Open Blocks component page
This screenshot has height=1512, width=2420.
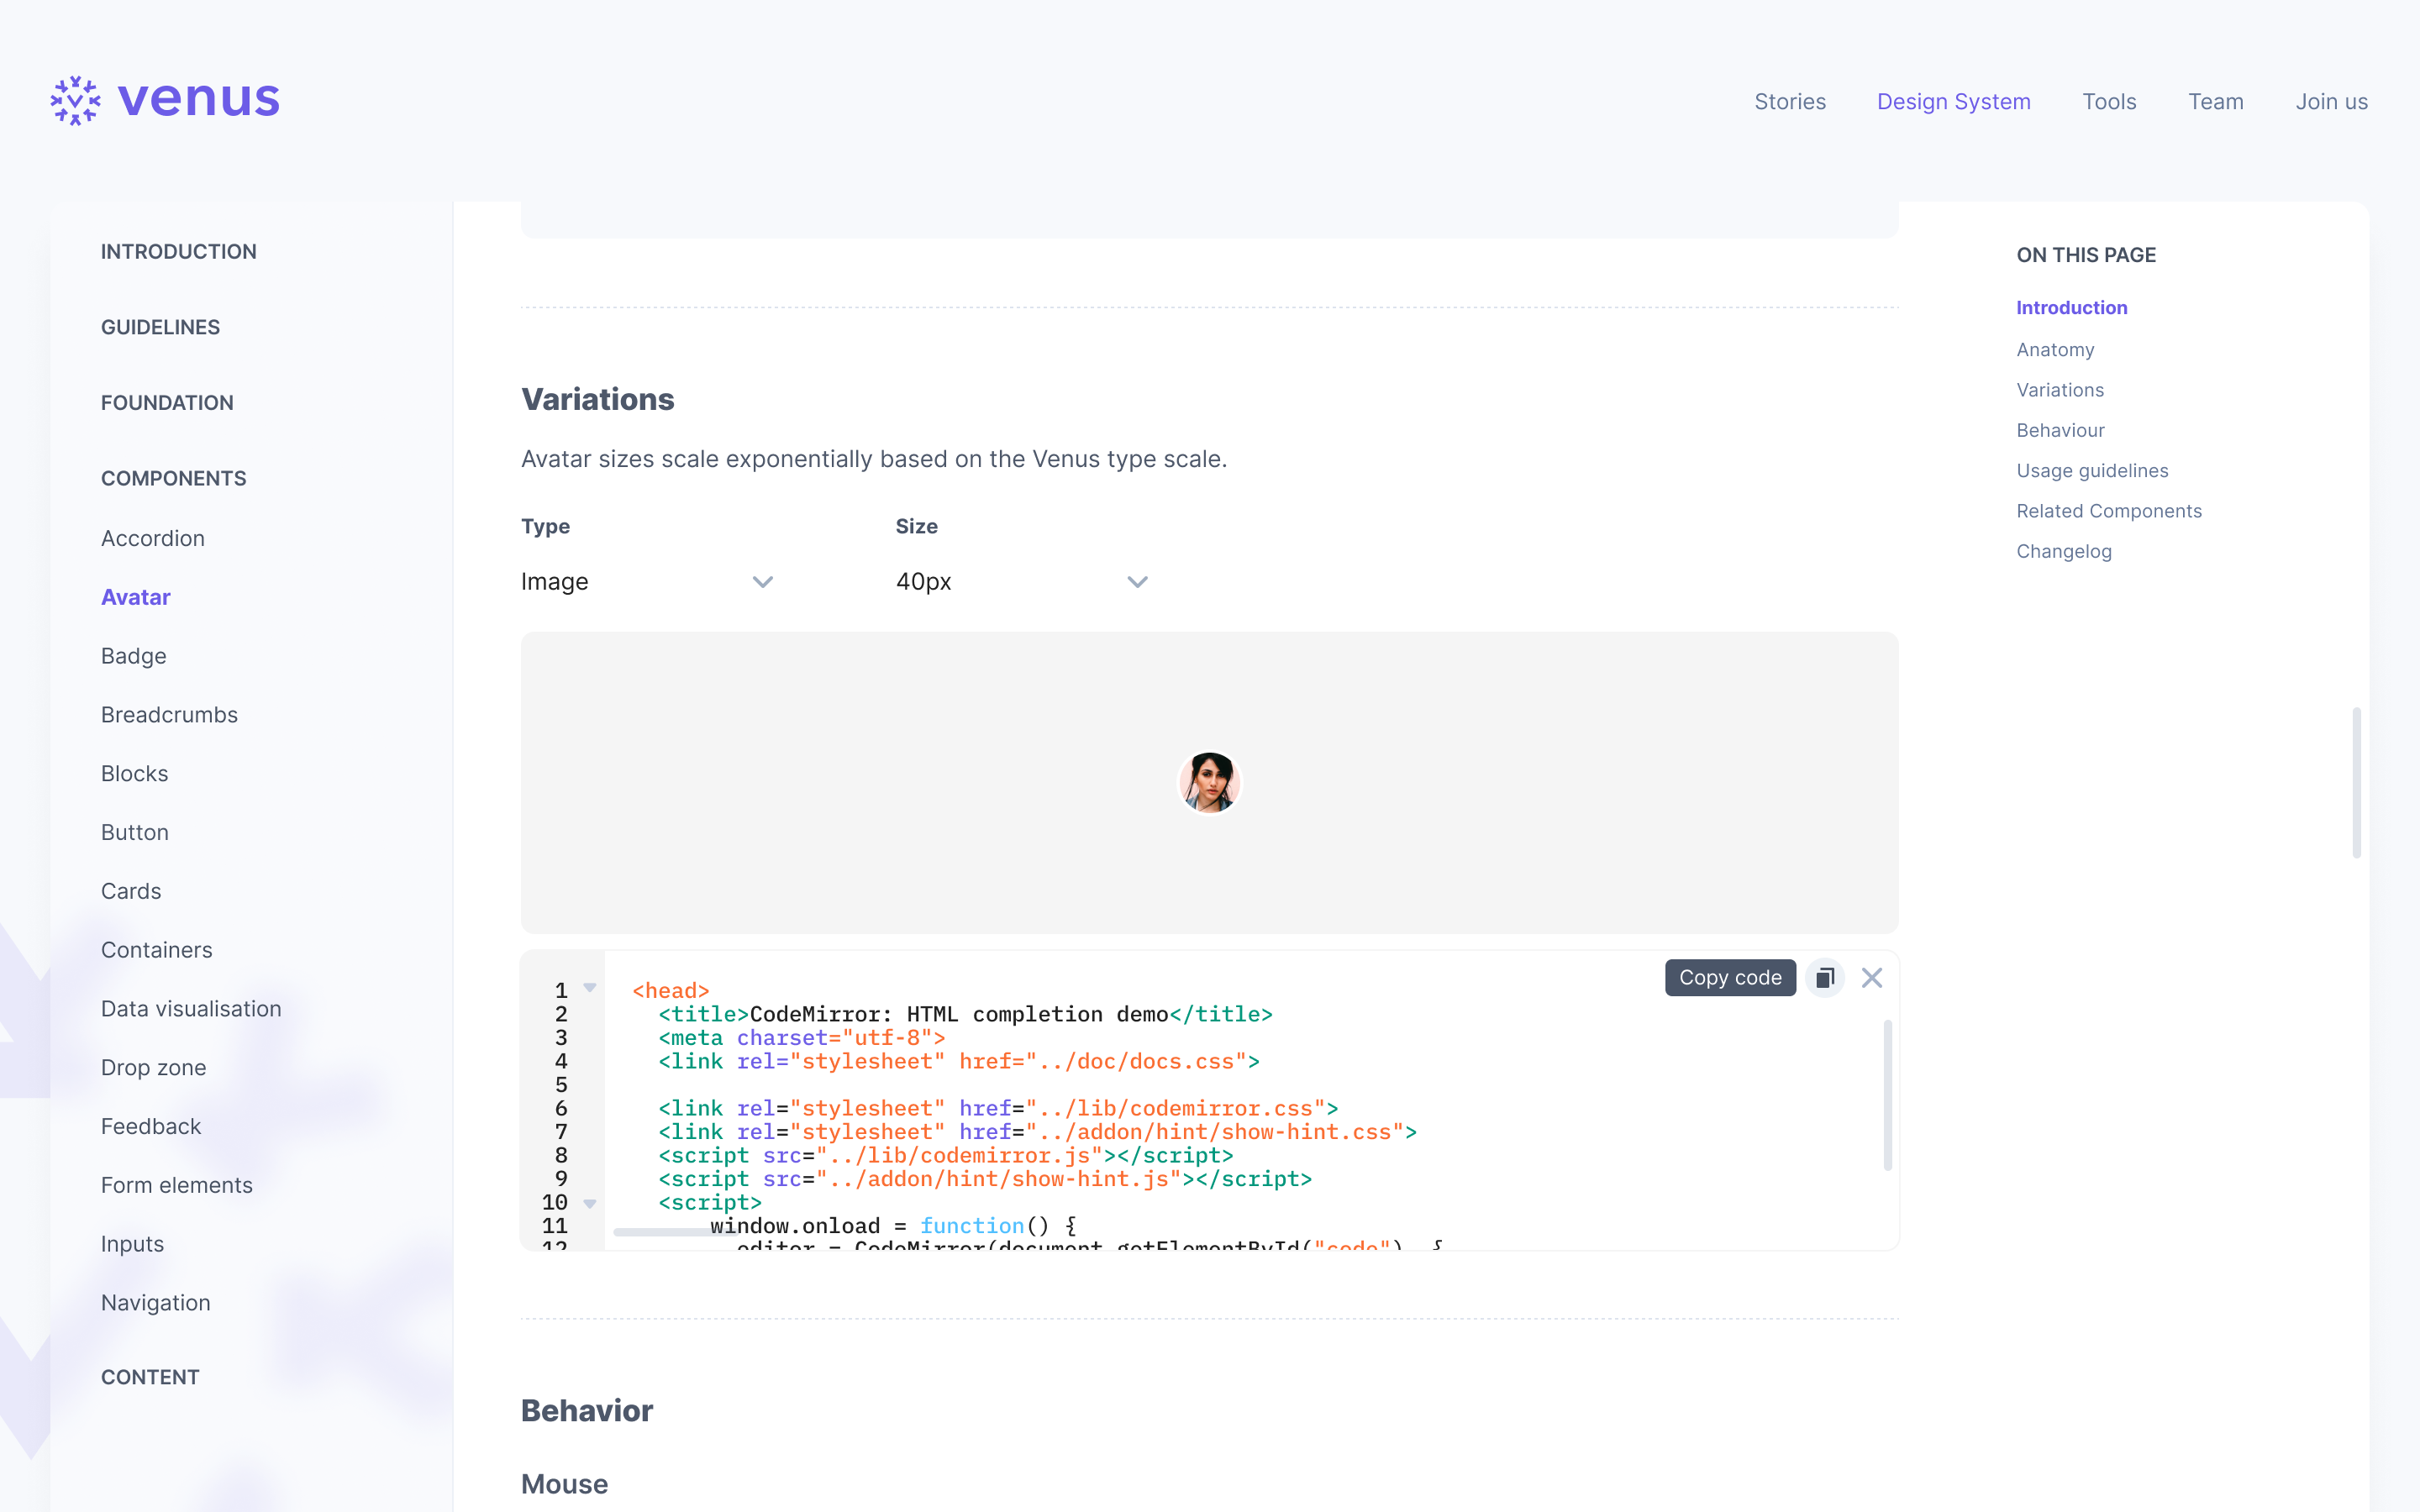point(134,774)
